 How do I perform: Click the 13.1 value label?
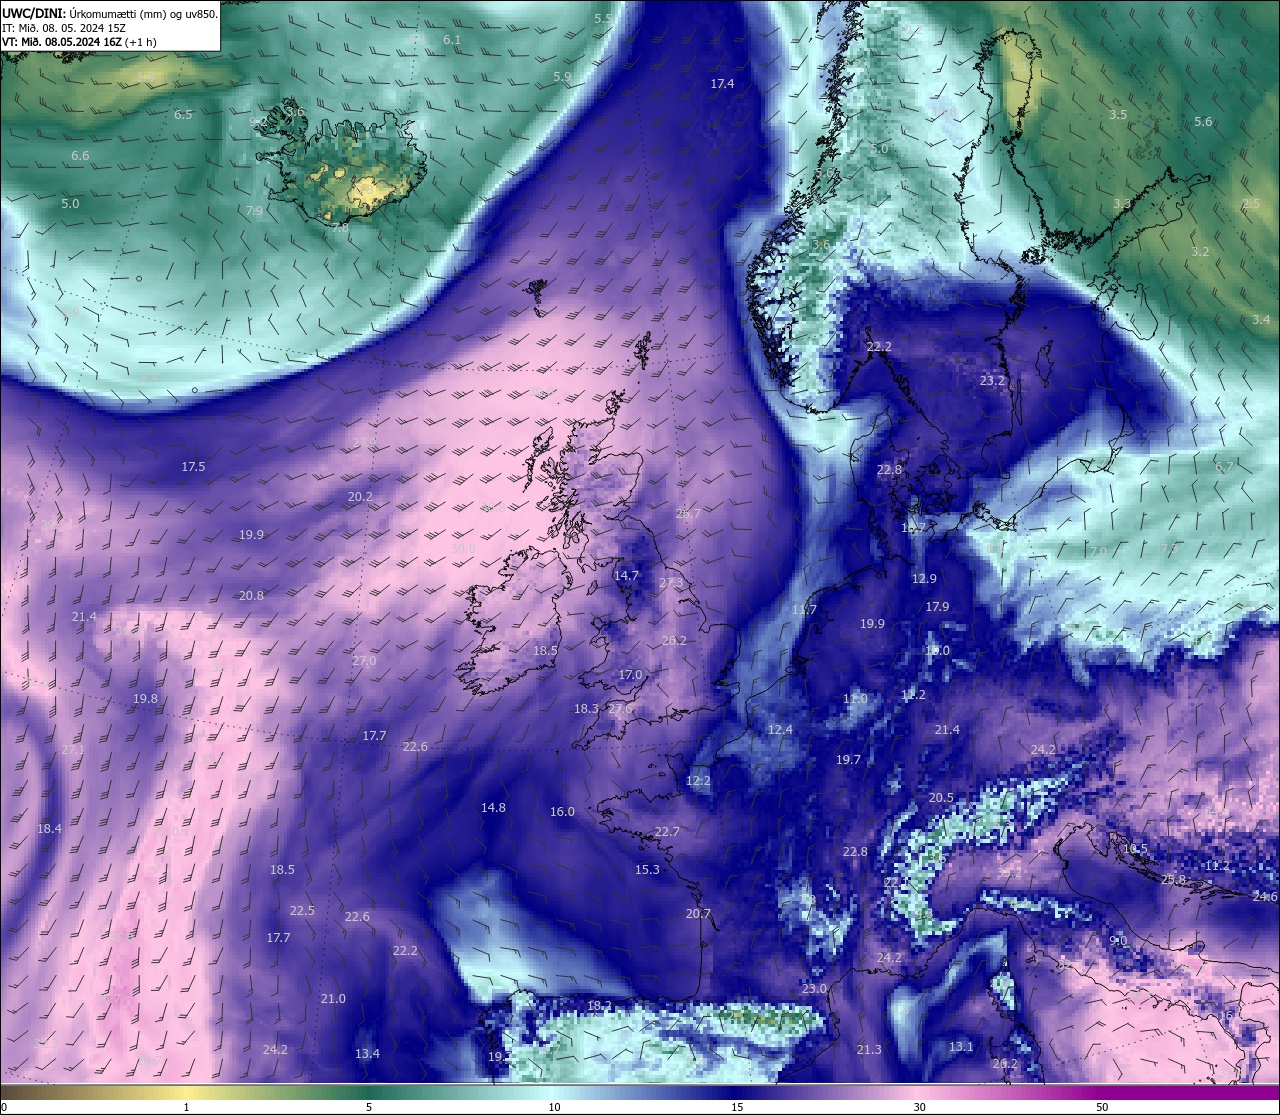tap(961, 1047)
